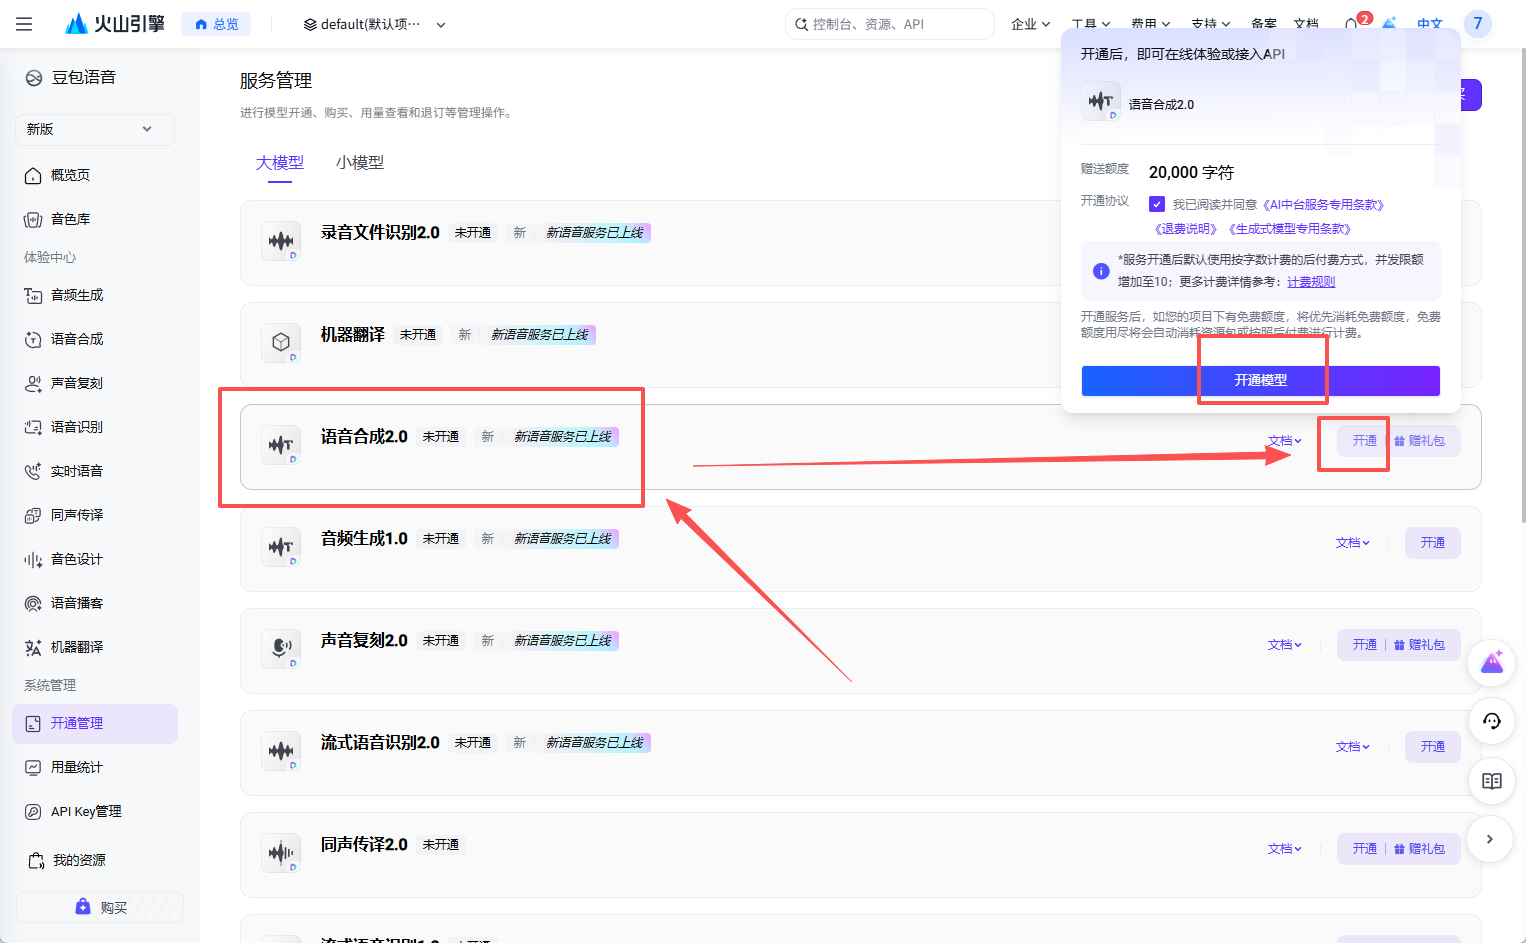
Task: Click 赠礼包 for 声音复刻2.0
Action: tap(1420, 645)
